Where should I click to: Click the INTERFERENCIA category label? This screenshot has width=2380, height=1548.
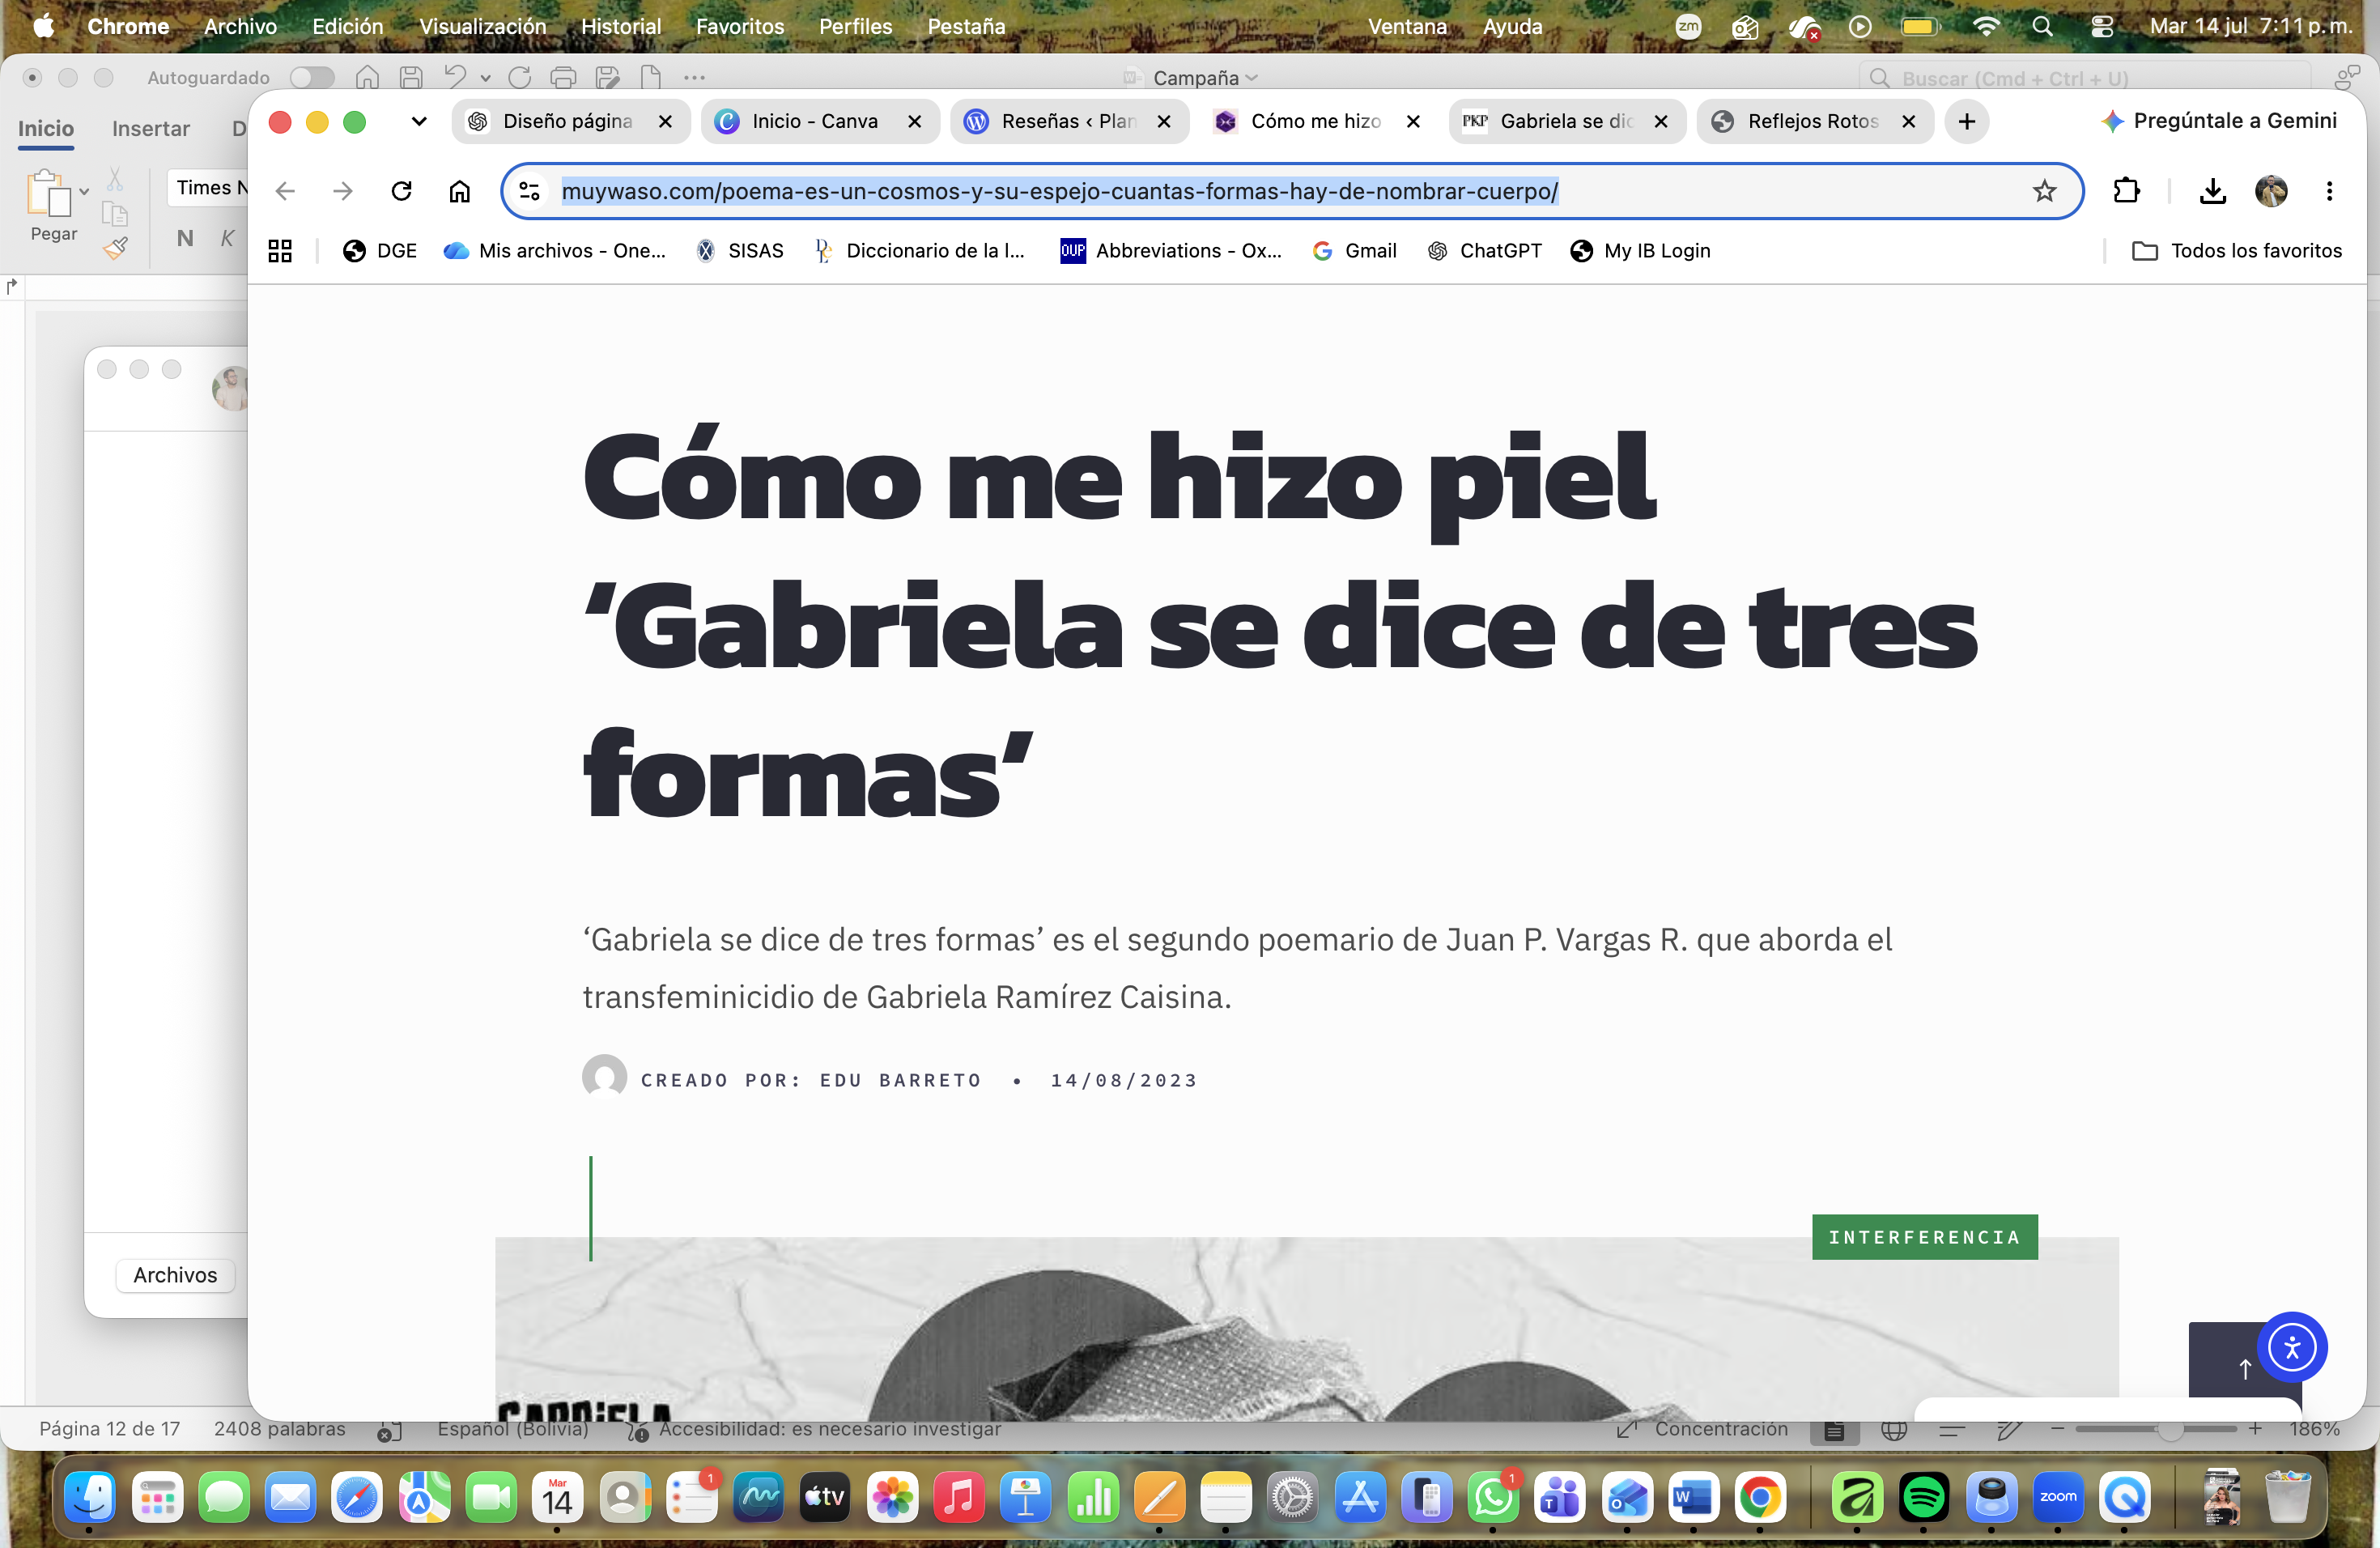click(x=1925, y=1237)
